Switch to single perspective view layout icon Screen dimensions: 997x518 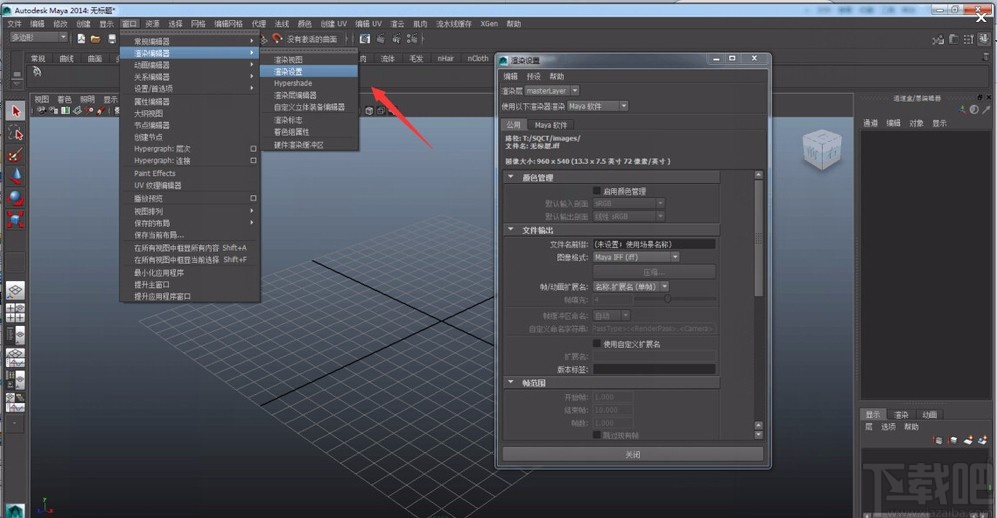click(x=15, y=291)
